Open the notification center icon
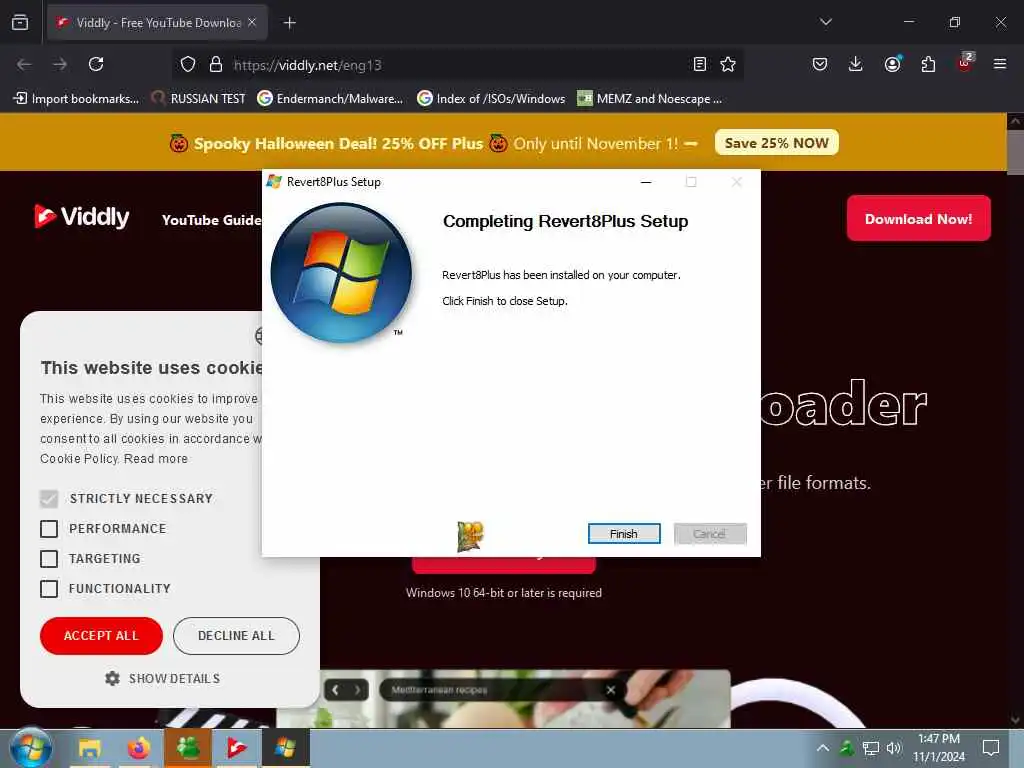This screenshot has width=1024, height=768. 991,748
